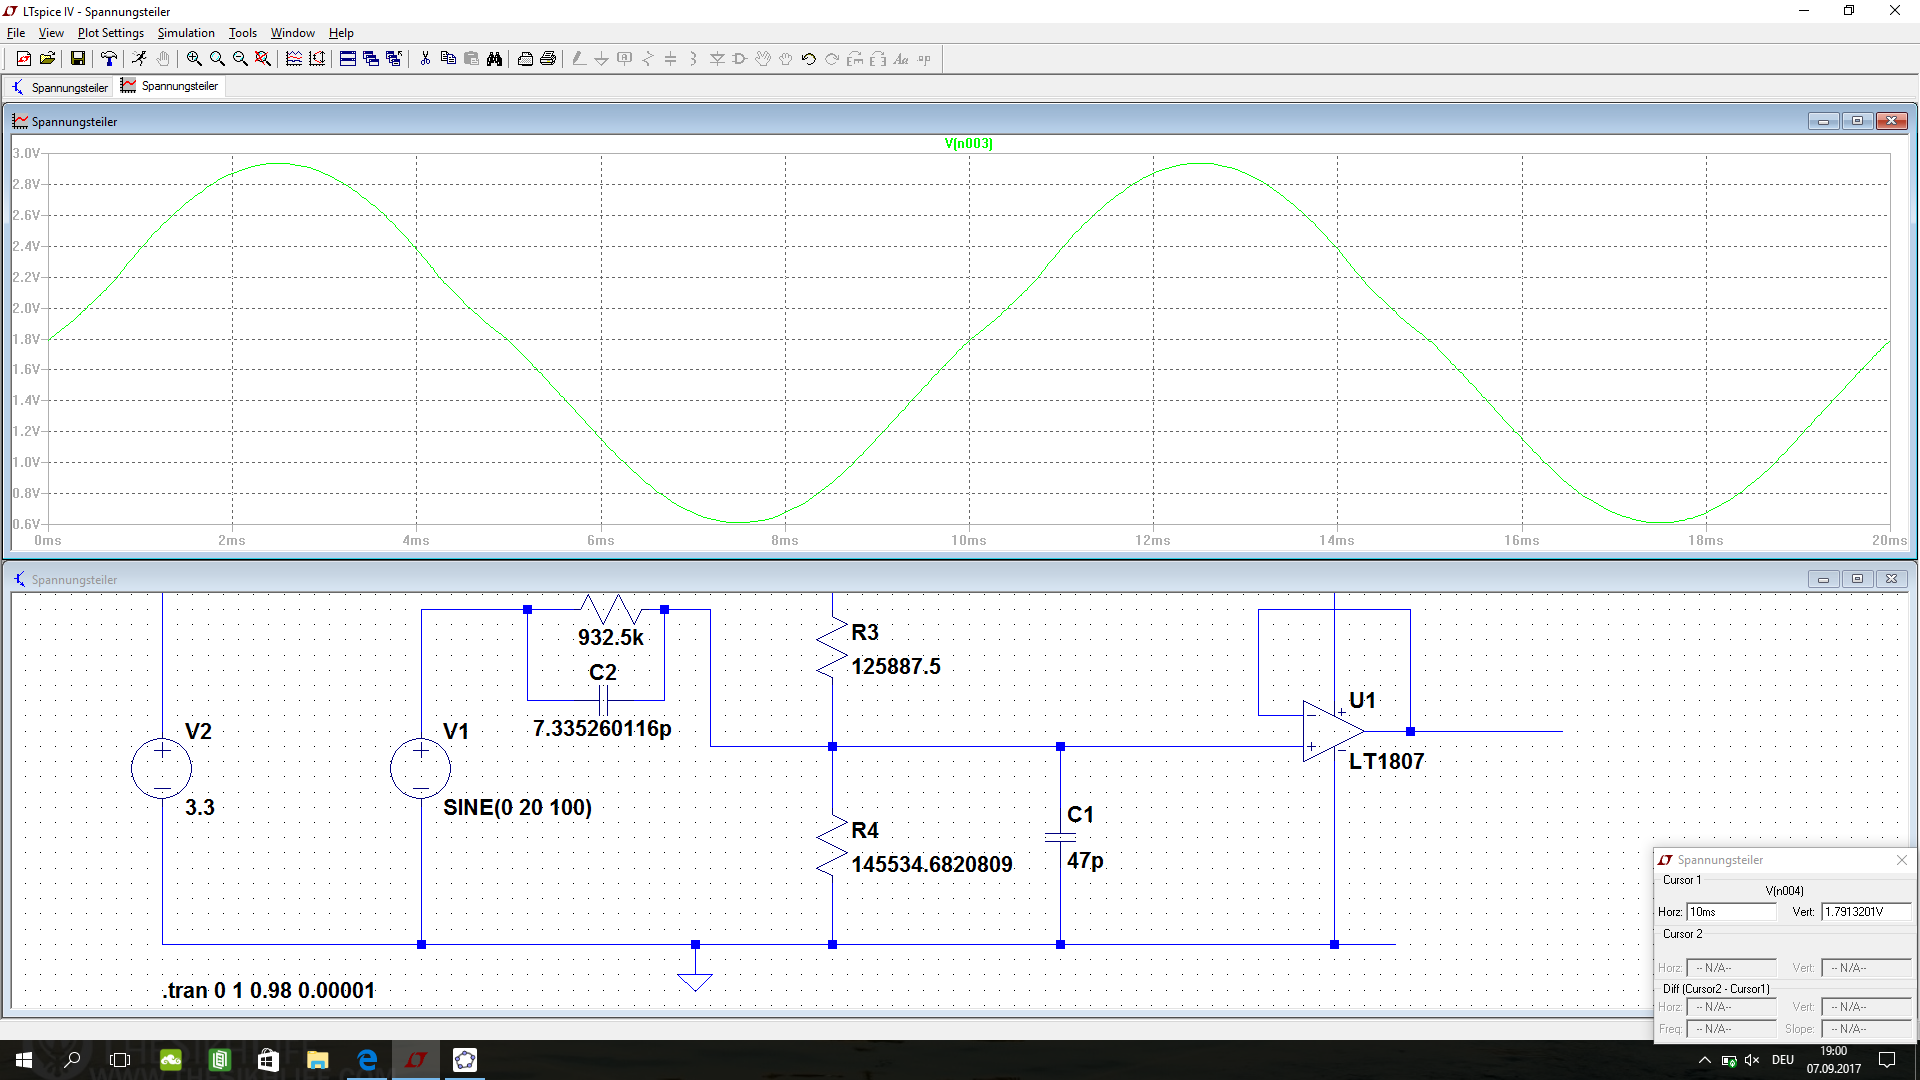Click the Place Ground toolbar icon
Screen dimensions: 1920x1080
coord(601,59)
